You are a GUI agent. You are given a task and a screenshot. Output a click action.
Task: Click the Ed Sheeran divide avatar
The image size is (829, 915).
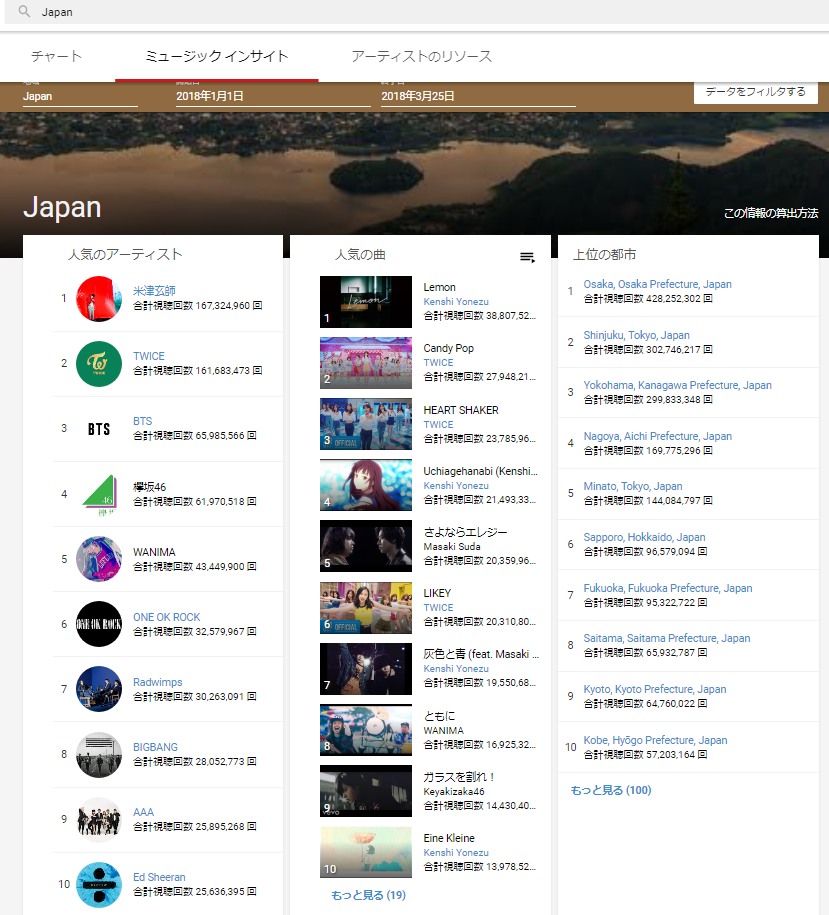(99, 885)
